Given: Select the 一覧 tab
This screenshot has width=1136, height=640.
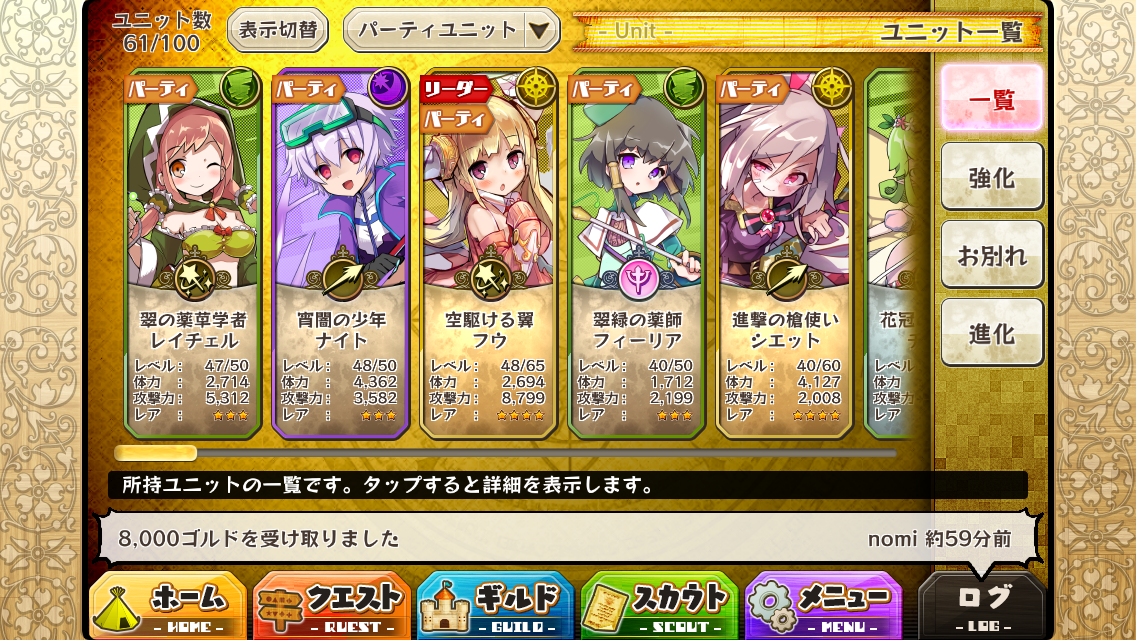Looking at the screenshot, I should coord(992,99).
